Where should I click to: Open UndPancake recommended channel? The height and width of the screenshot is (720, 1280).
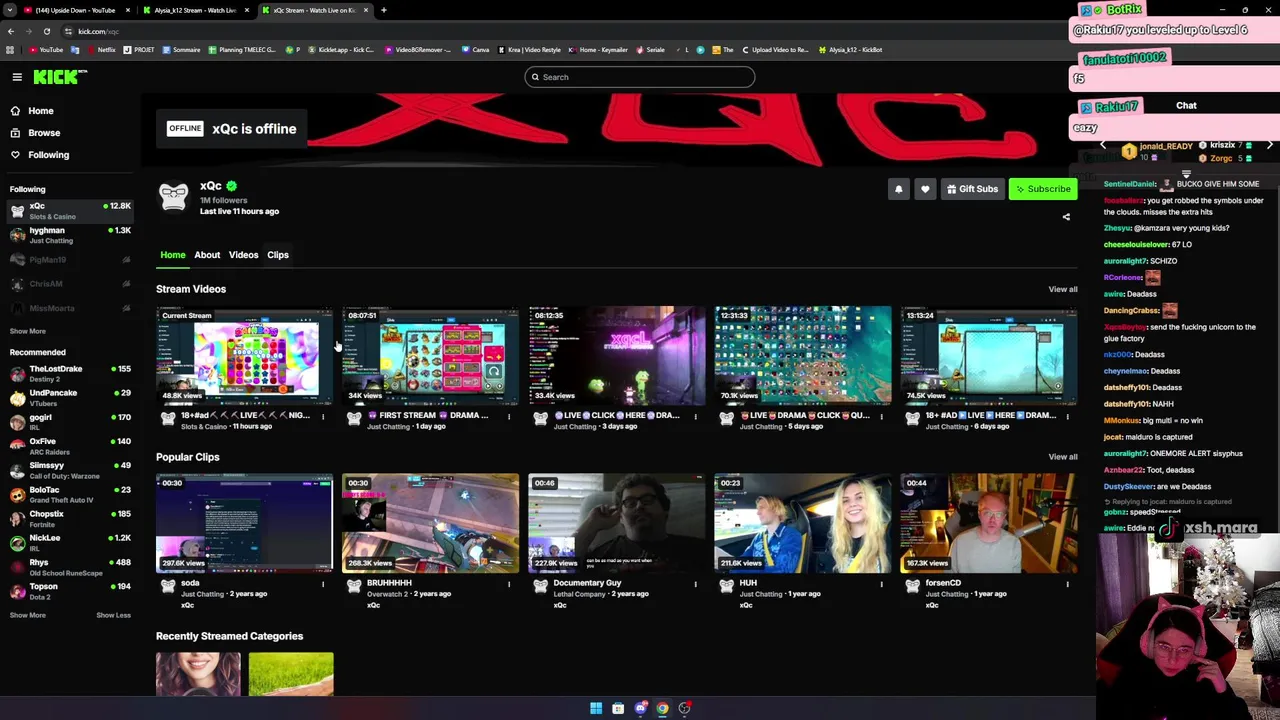coord(70,397)
